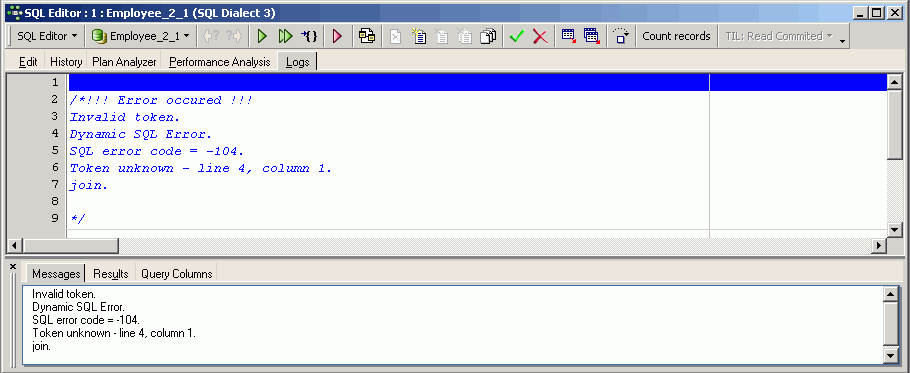This screenshot has width=910, height=373.
Task: Click the dotted arc square toolbar icon
Action: [621, 37]
